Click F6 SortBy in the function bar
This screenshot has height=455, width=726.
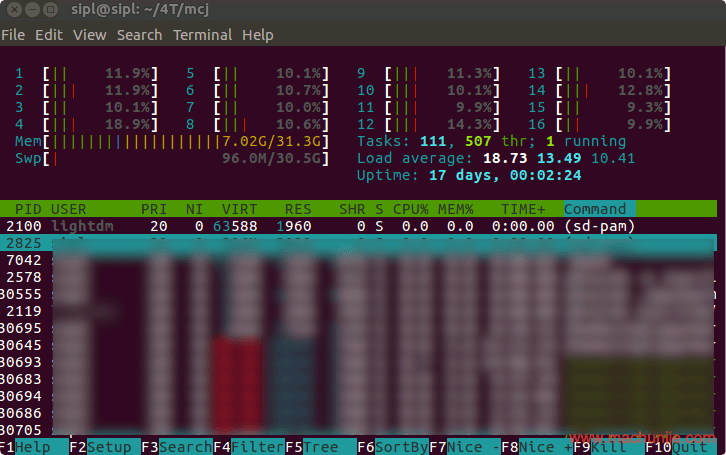[x=393, y=447]
